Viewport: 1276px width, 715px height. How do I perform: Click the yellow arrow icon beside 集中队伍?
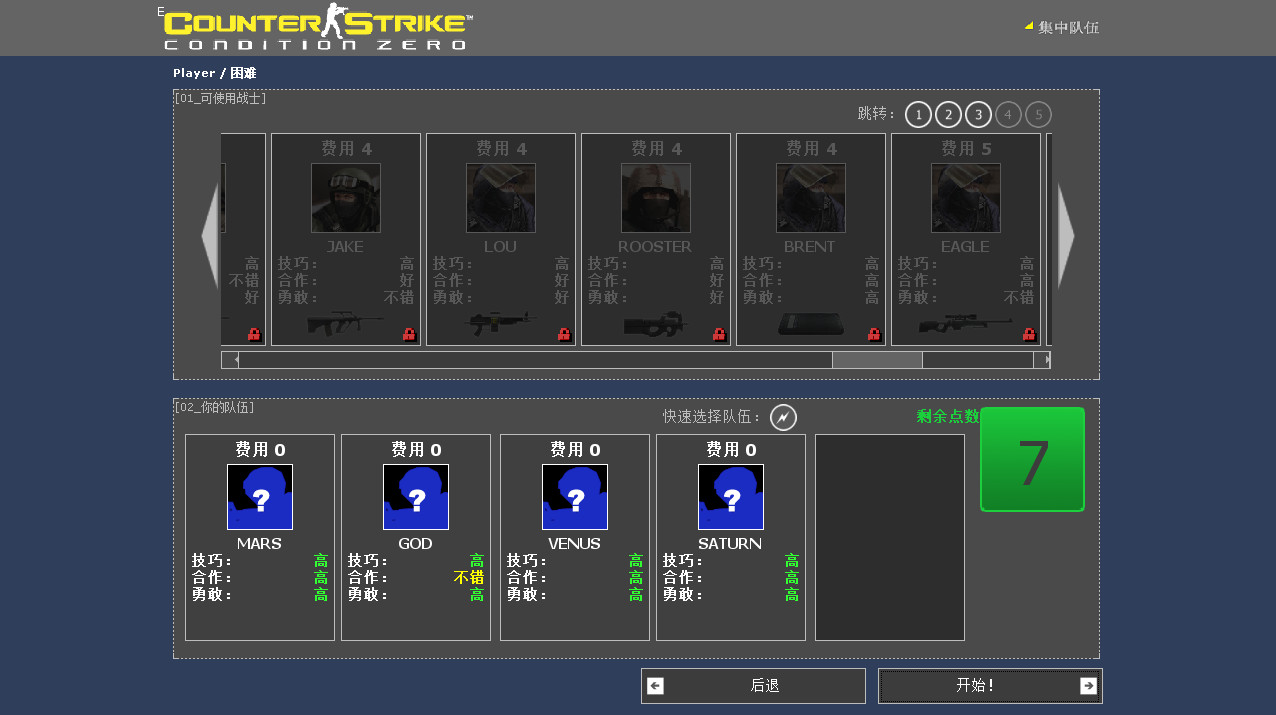point(1029,27)
